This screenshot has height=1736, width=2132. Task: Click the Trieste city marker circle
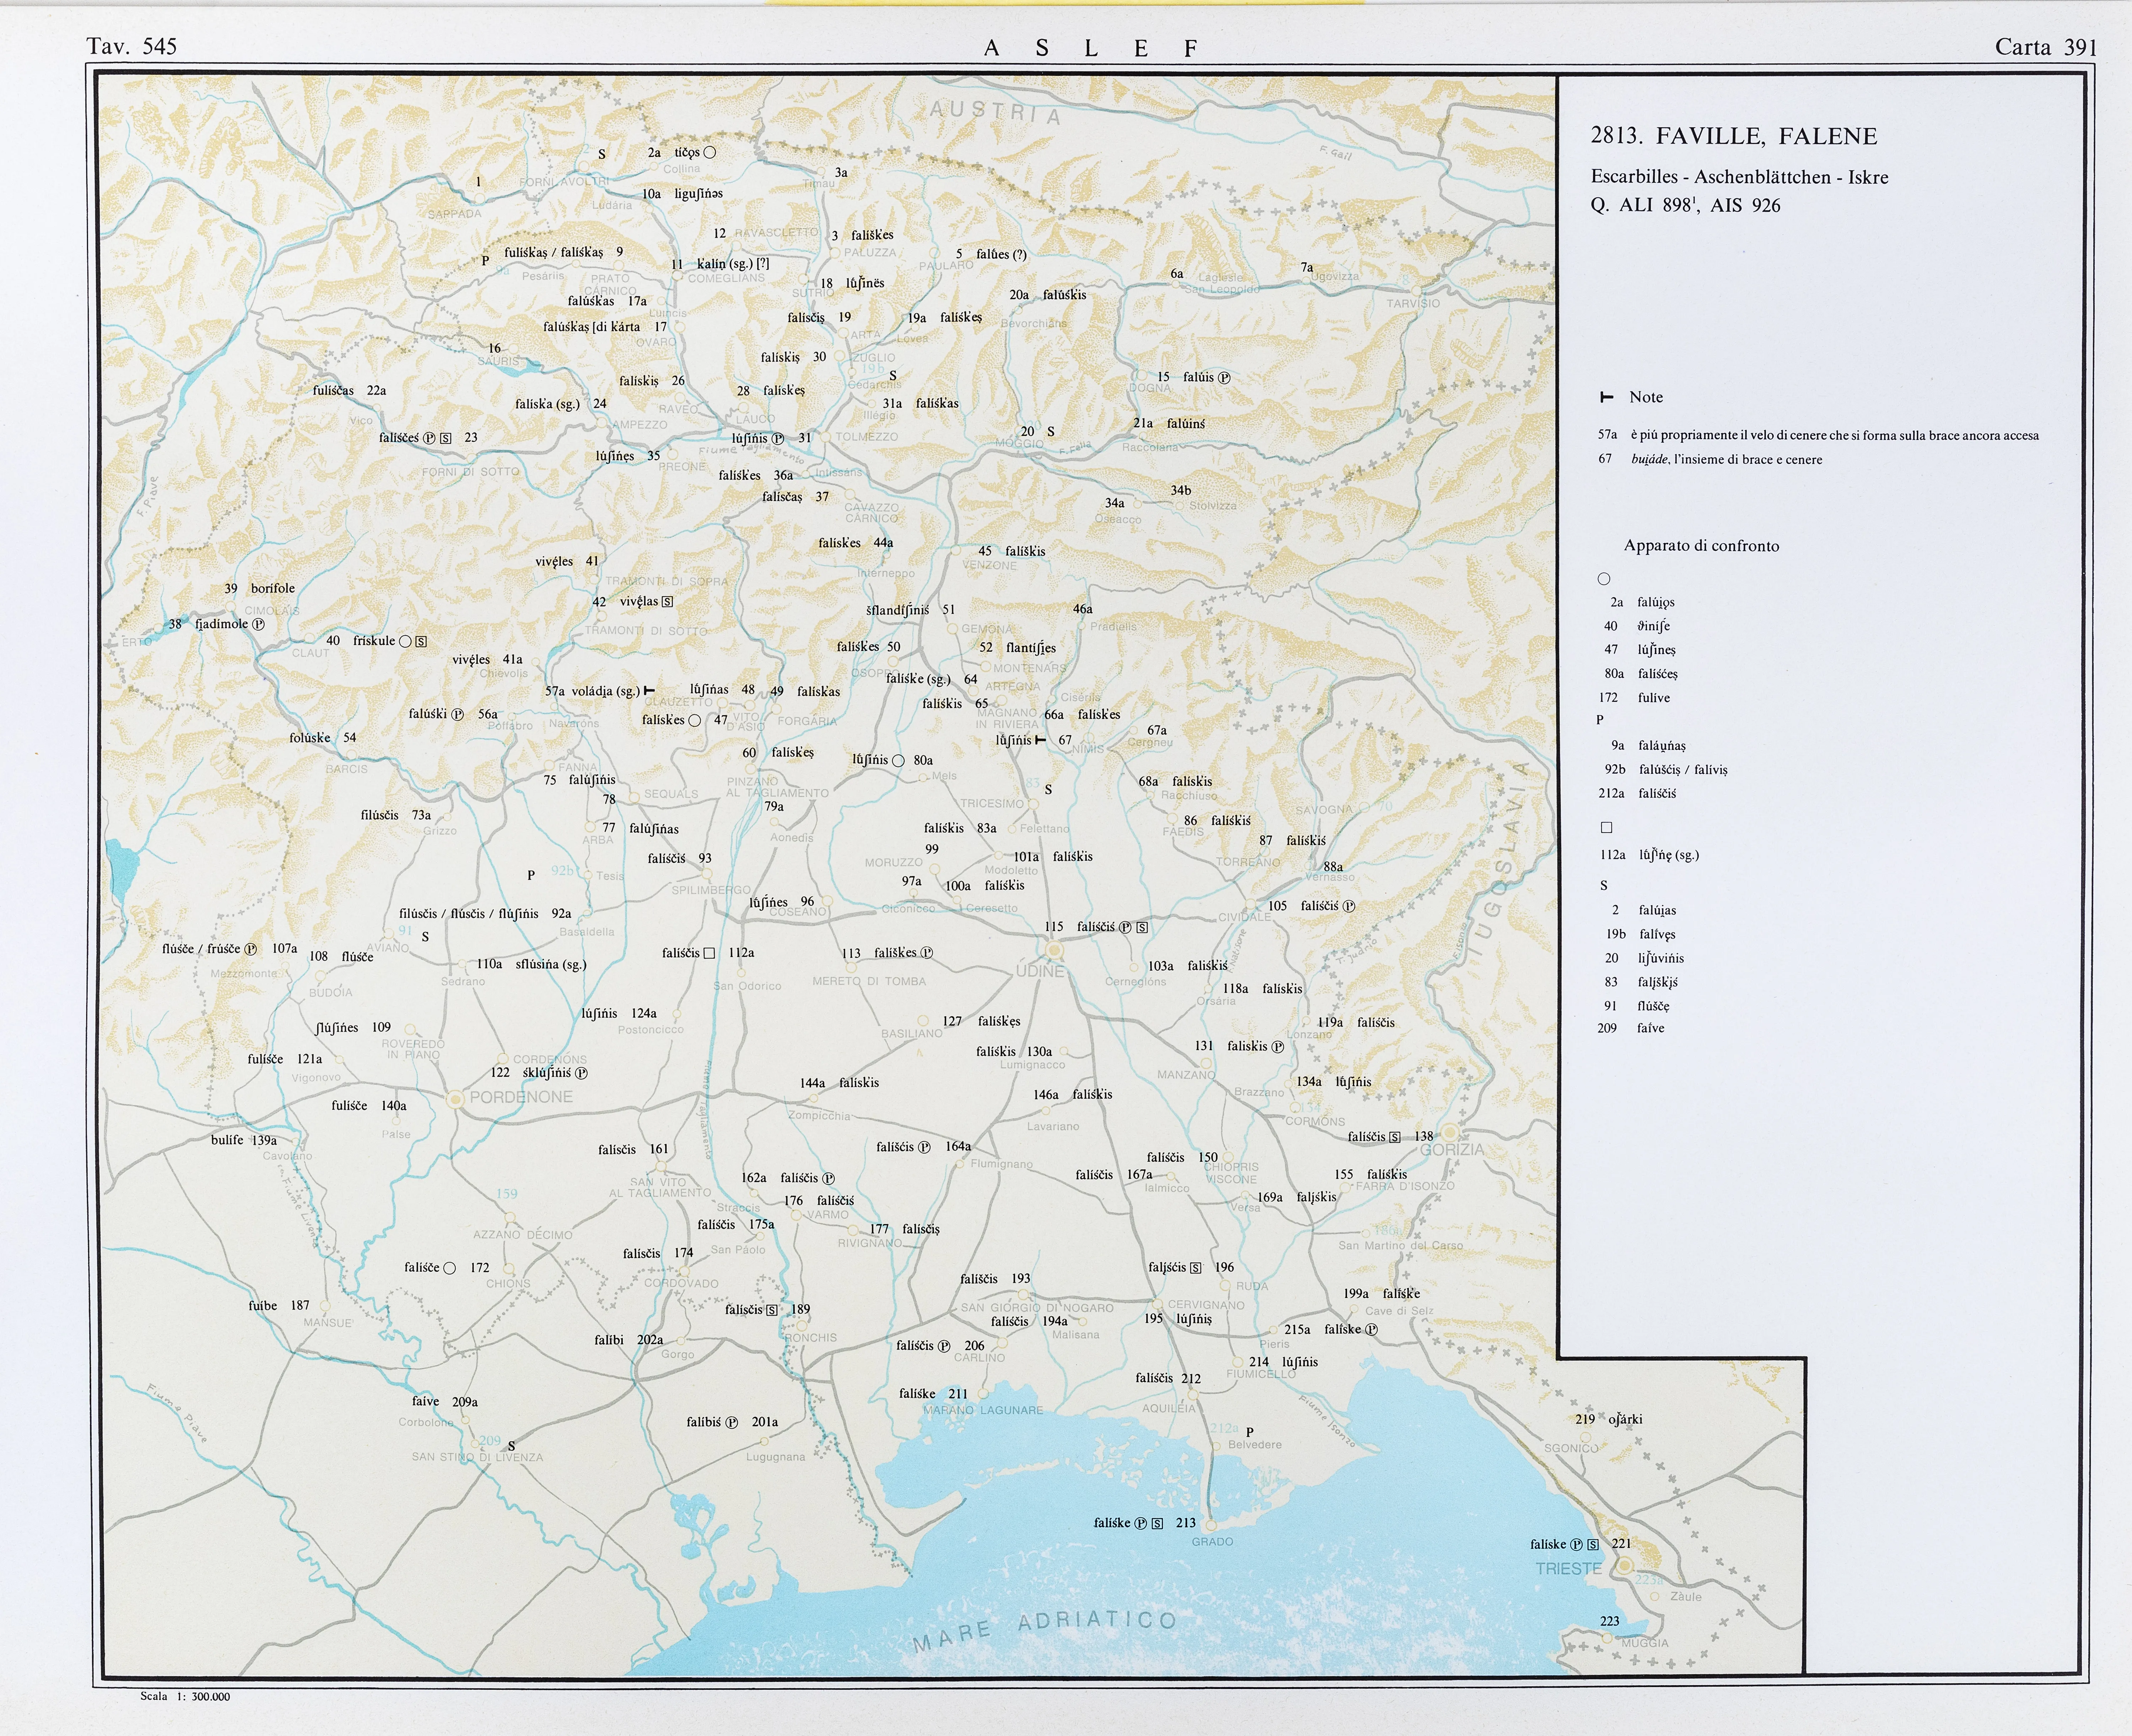[1625, 1565]
